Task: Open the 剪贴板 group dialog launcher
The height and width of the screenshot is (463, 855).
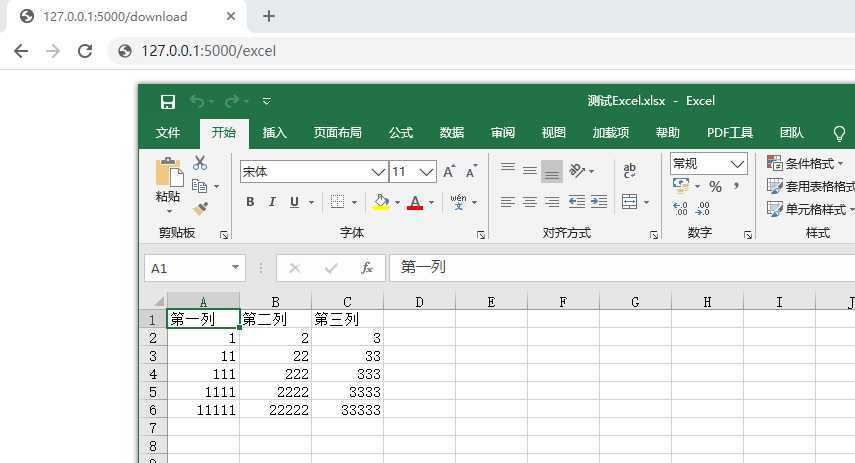Action: 224,234
